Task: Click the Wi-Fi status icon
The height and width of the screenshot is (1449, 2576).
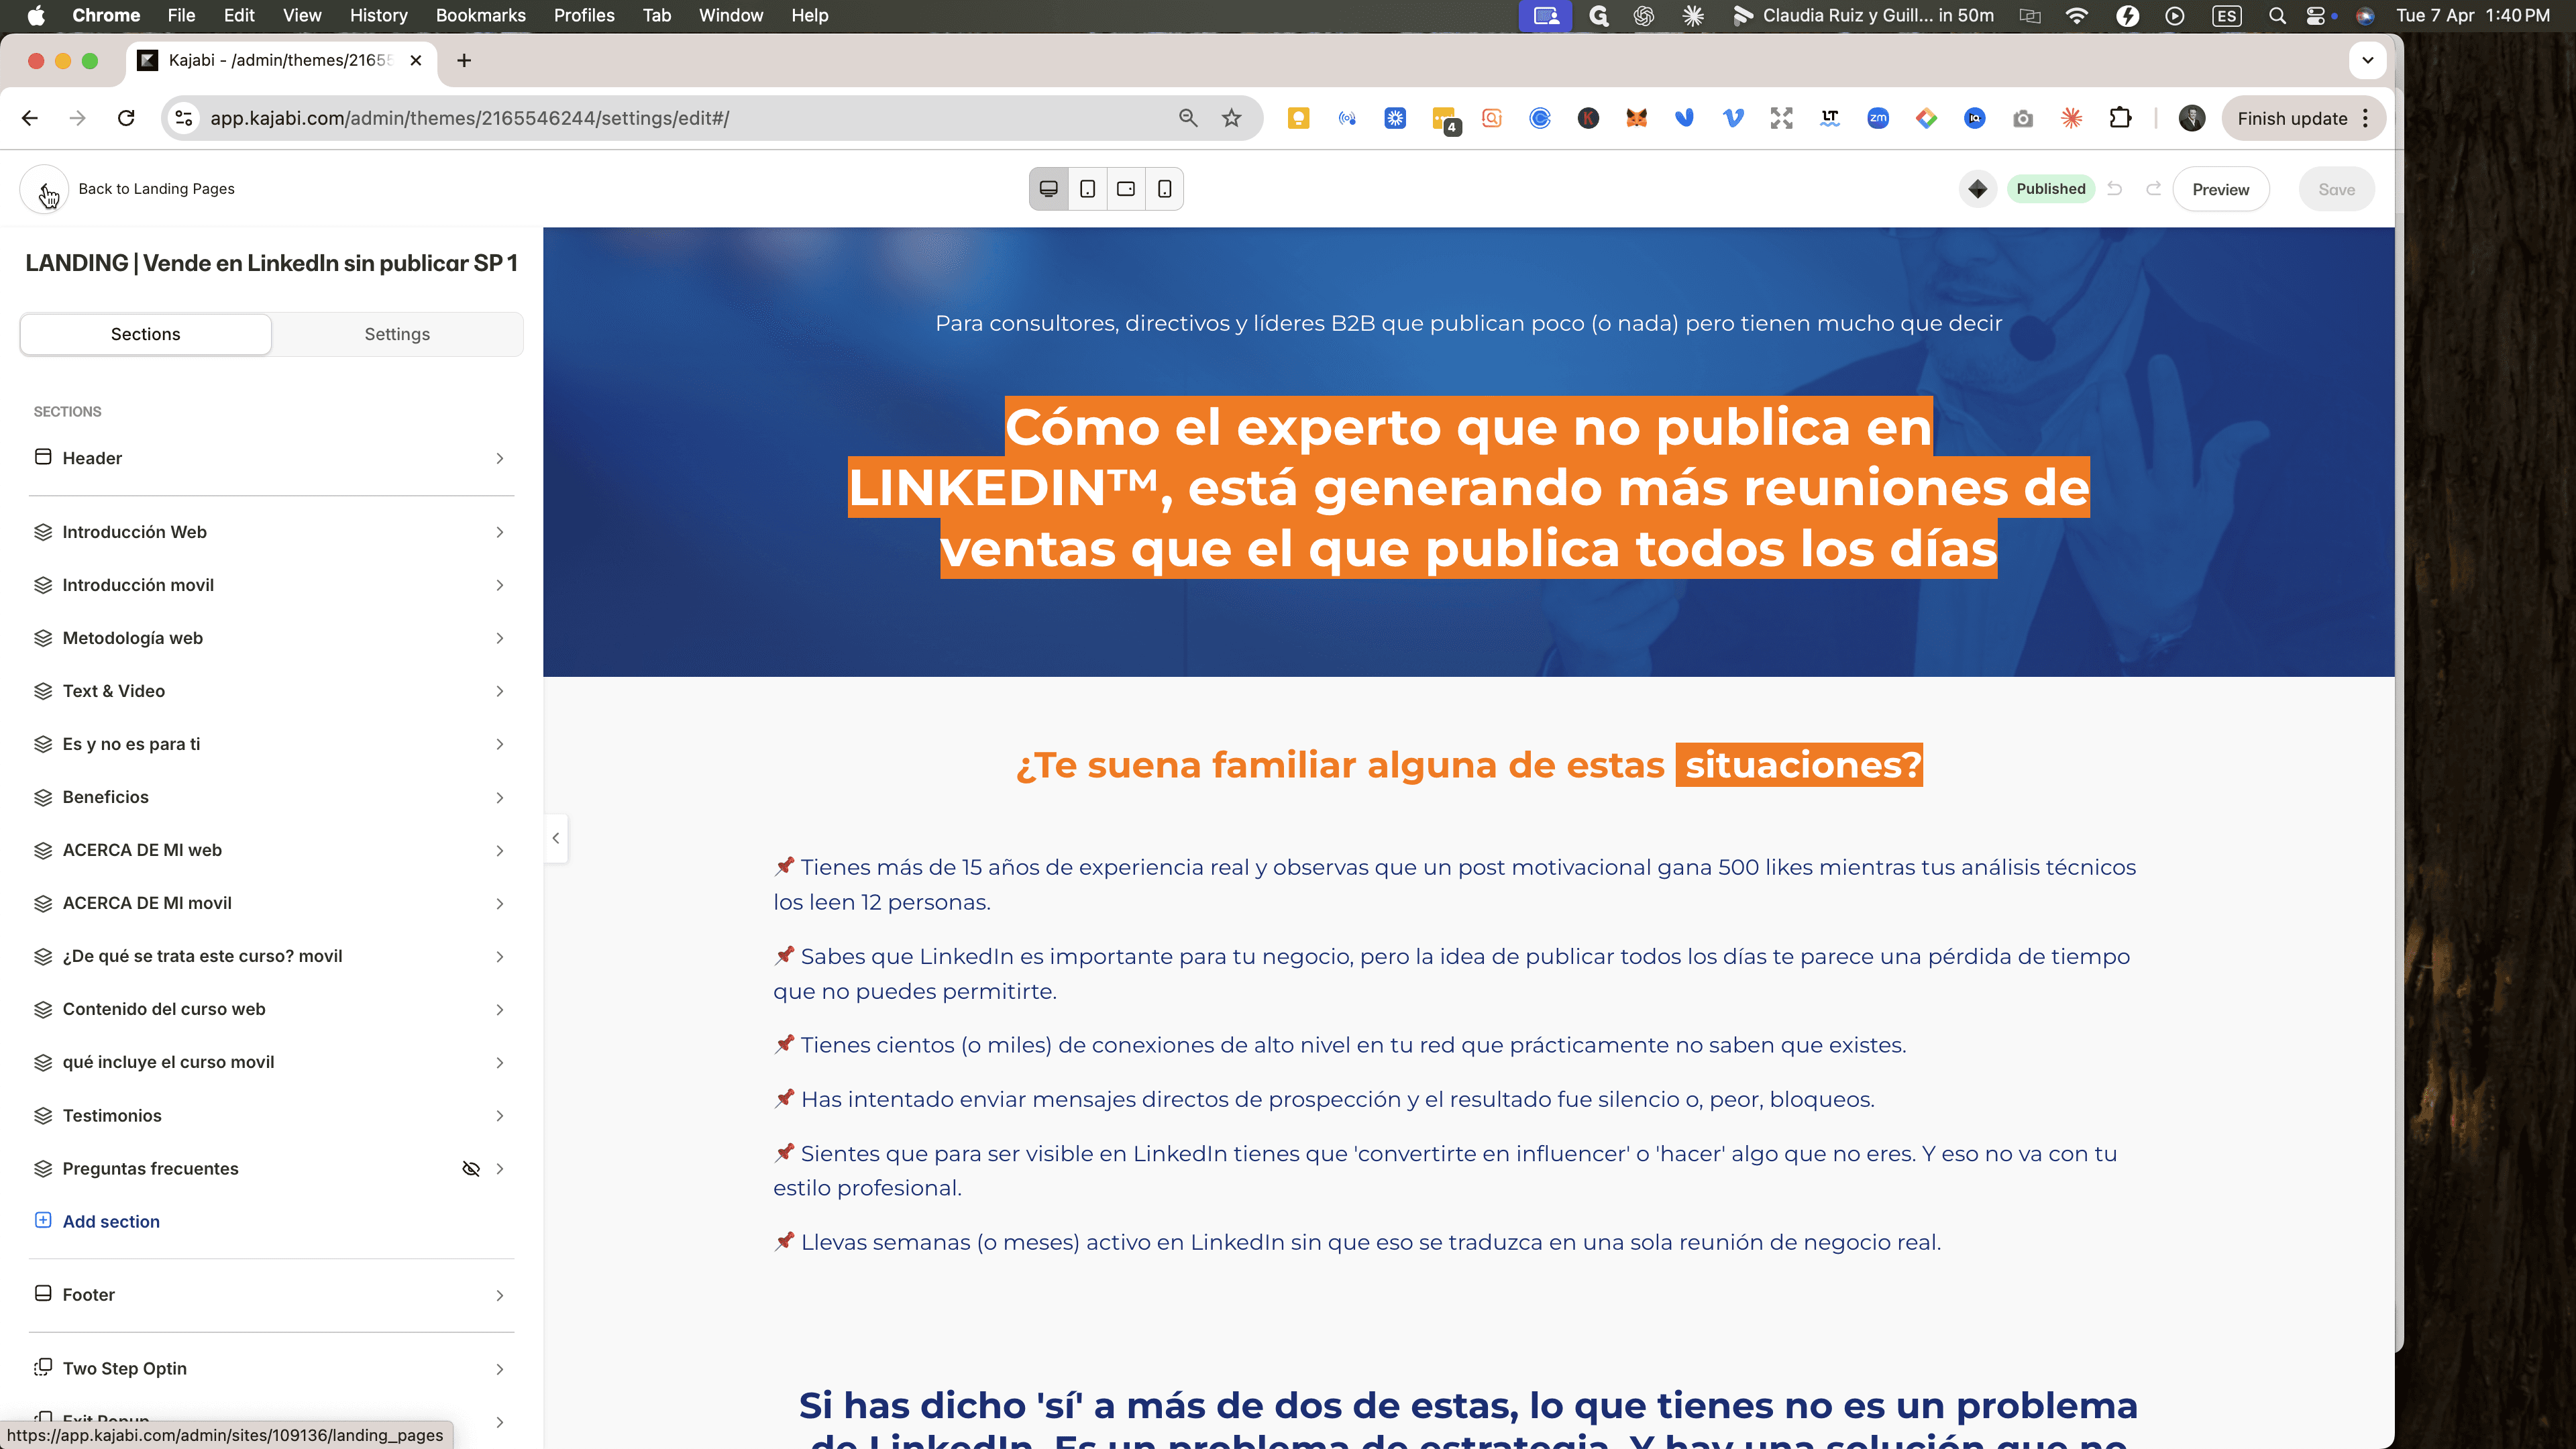Action: 2076,15
